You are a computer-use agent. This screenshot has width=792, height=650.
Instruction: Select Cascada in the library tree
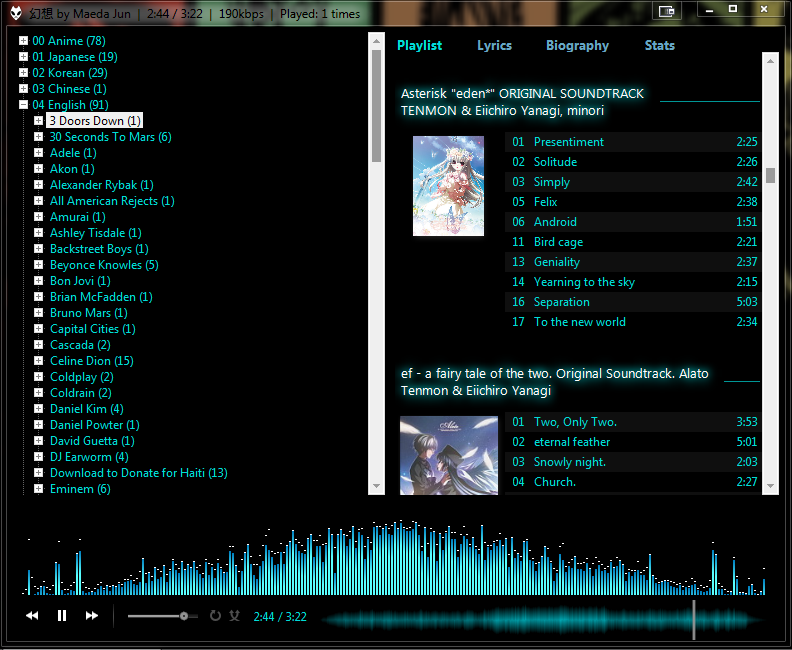[x=80, y=345]
